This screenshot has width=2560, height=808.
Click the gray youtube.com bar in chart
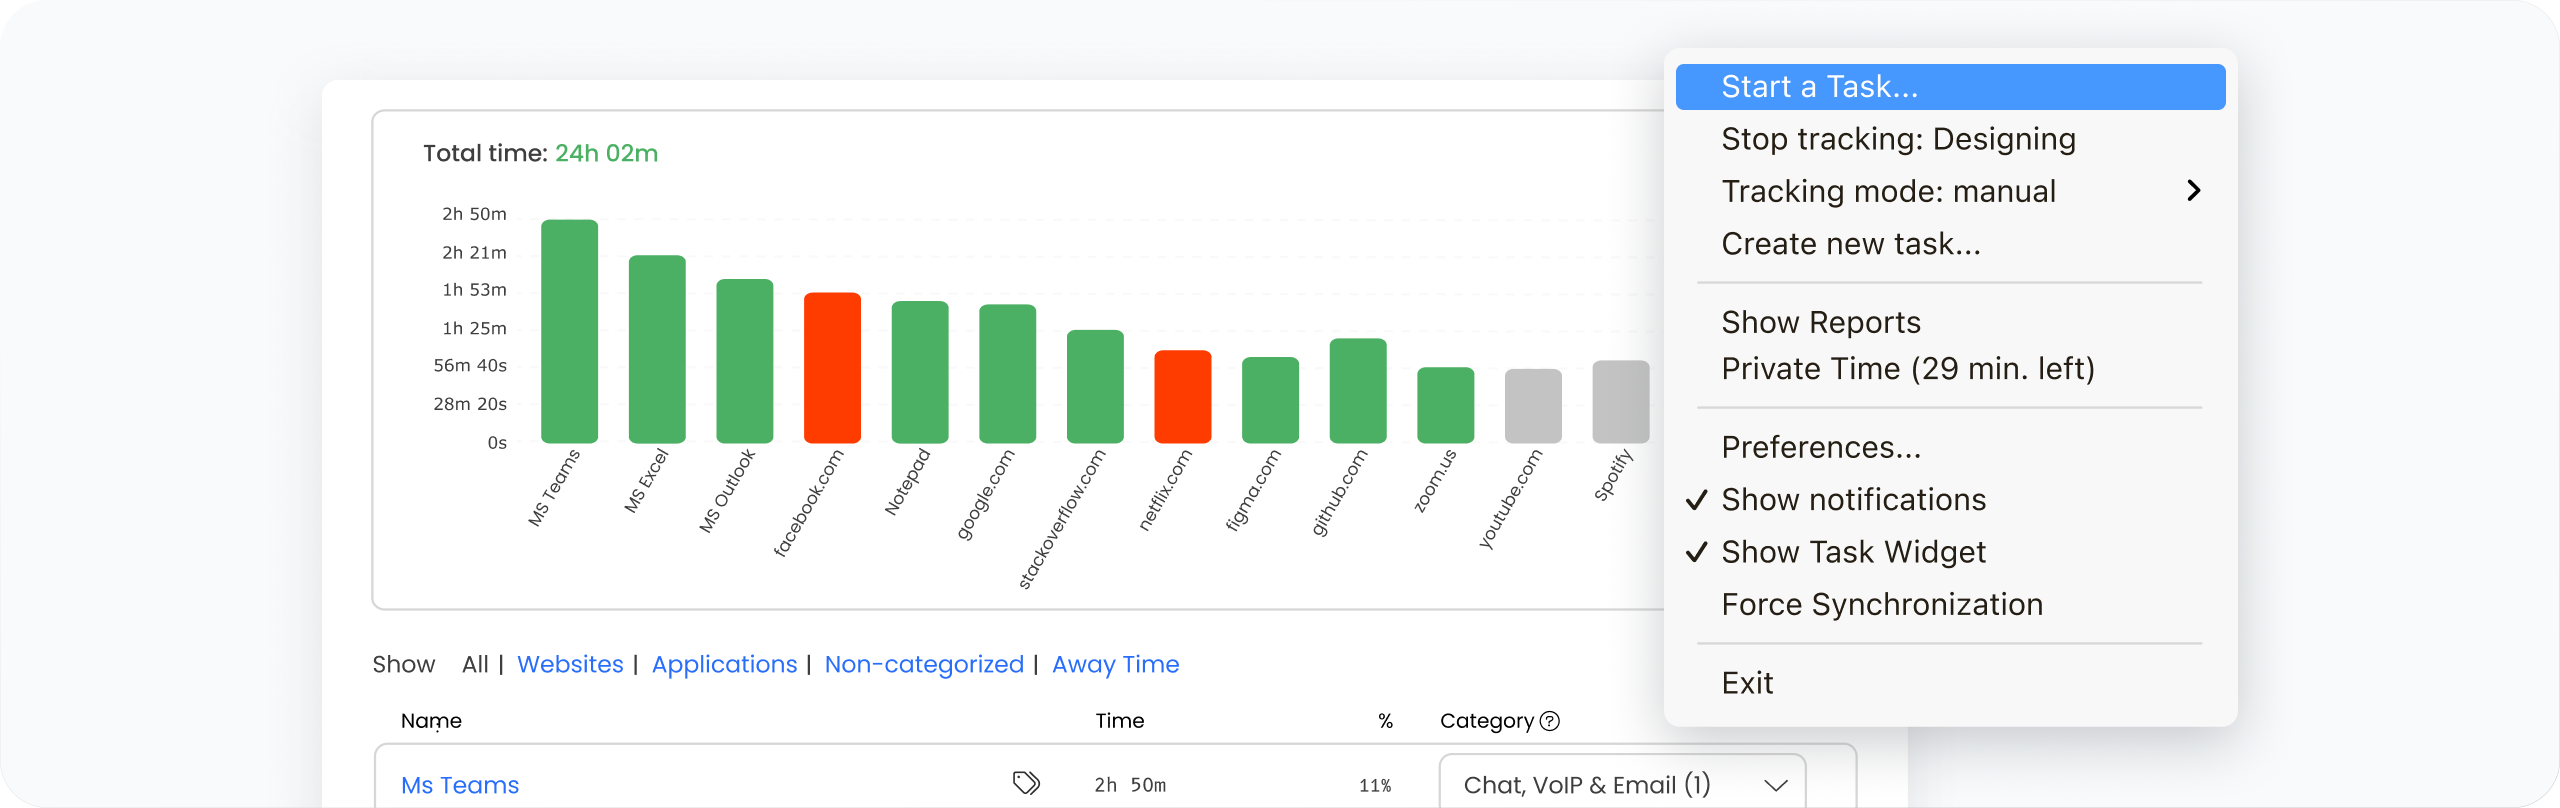pos(1533,406)
